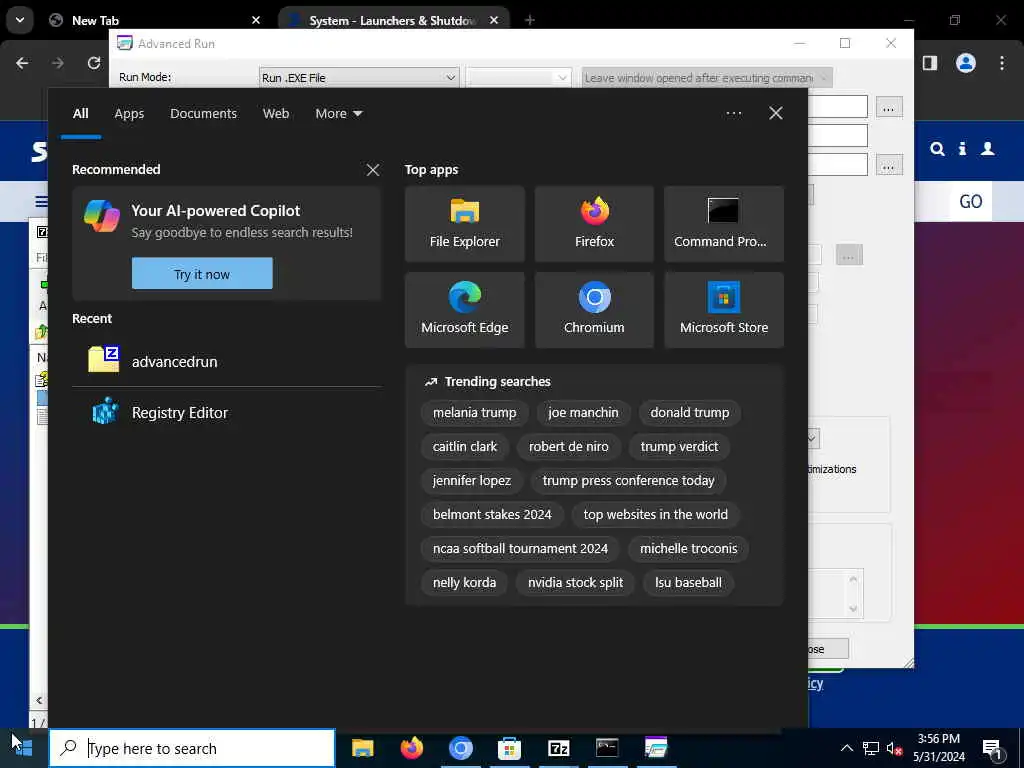Open the notification center icon
1024x768 pixels.
pyautogui.click(x=992, y=749)
